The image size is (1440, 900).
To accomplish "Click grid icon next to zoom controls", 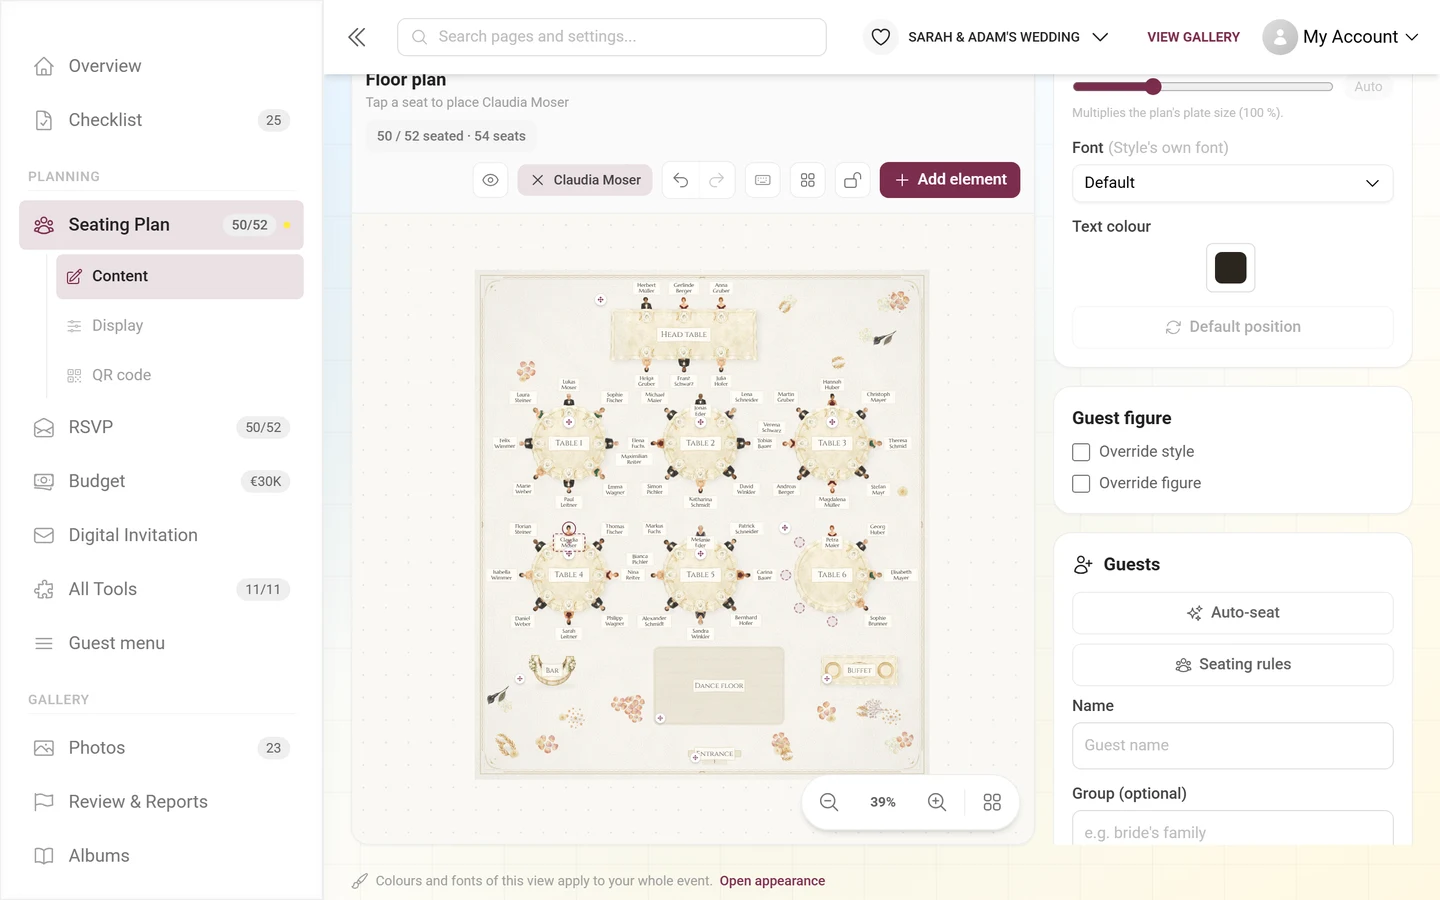I will [x=992, y=802].
